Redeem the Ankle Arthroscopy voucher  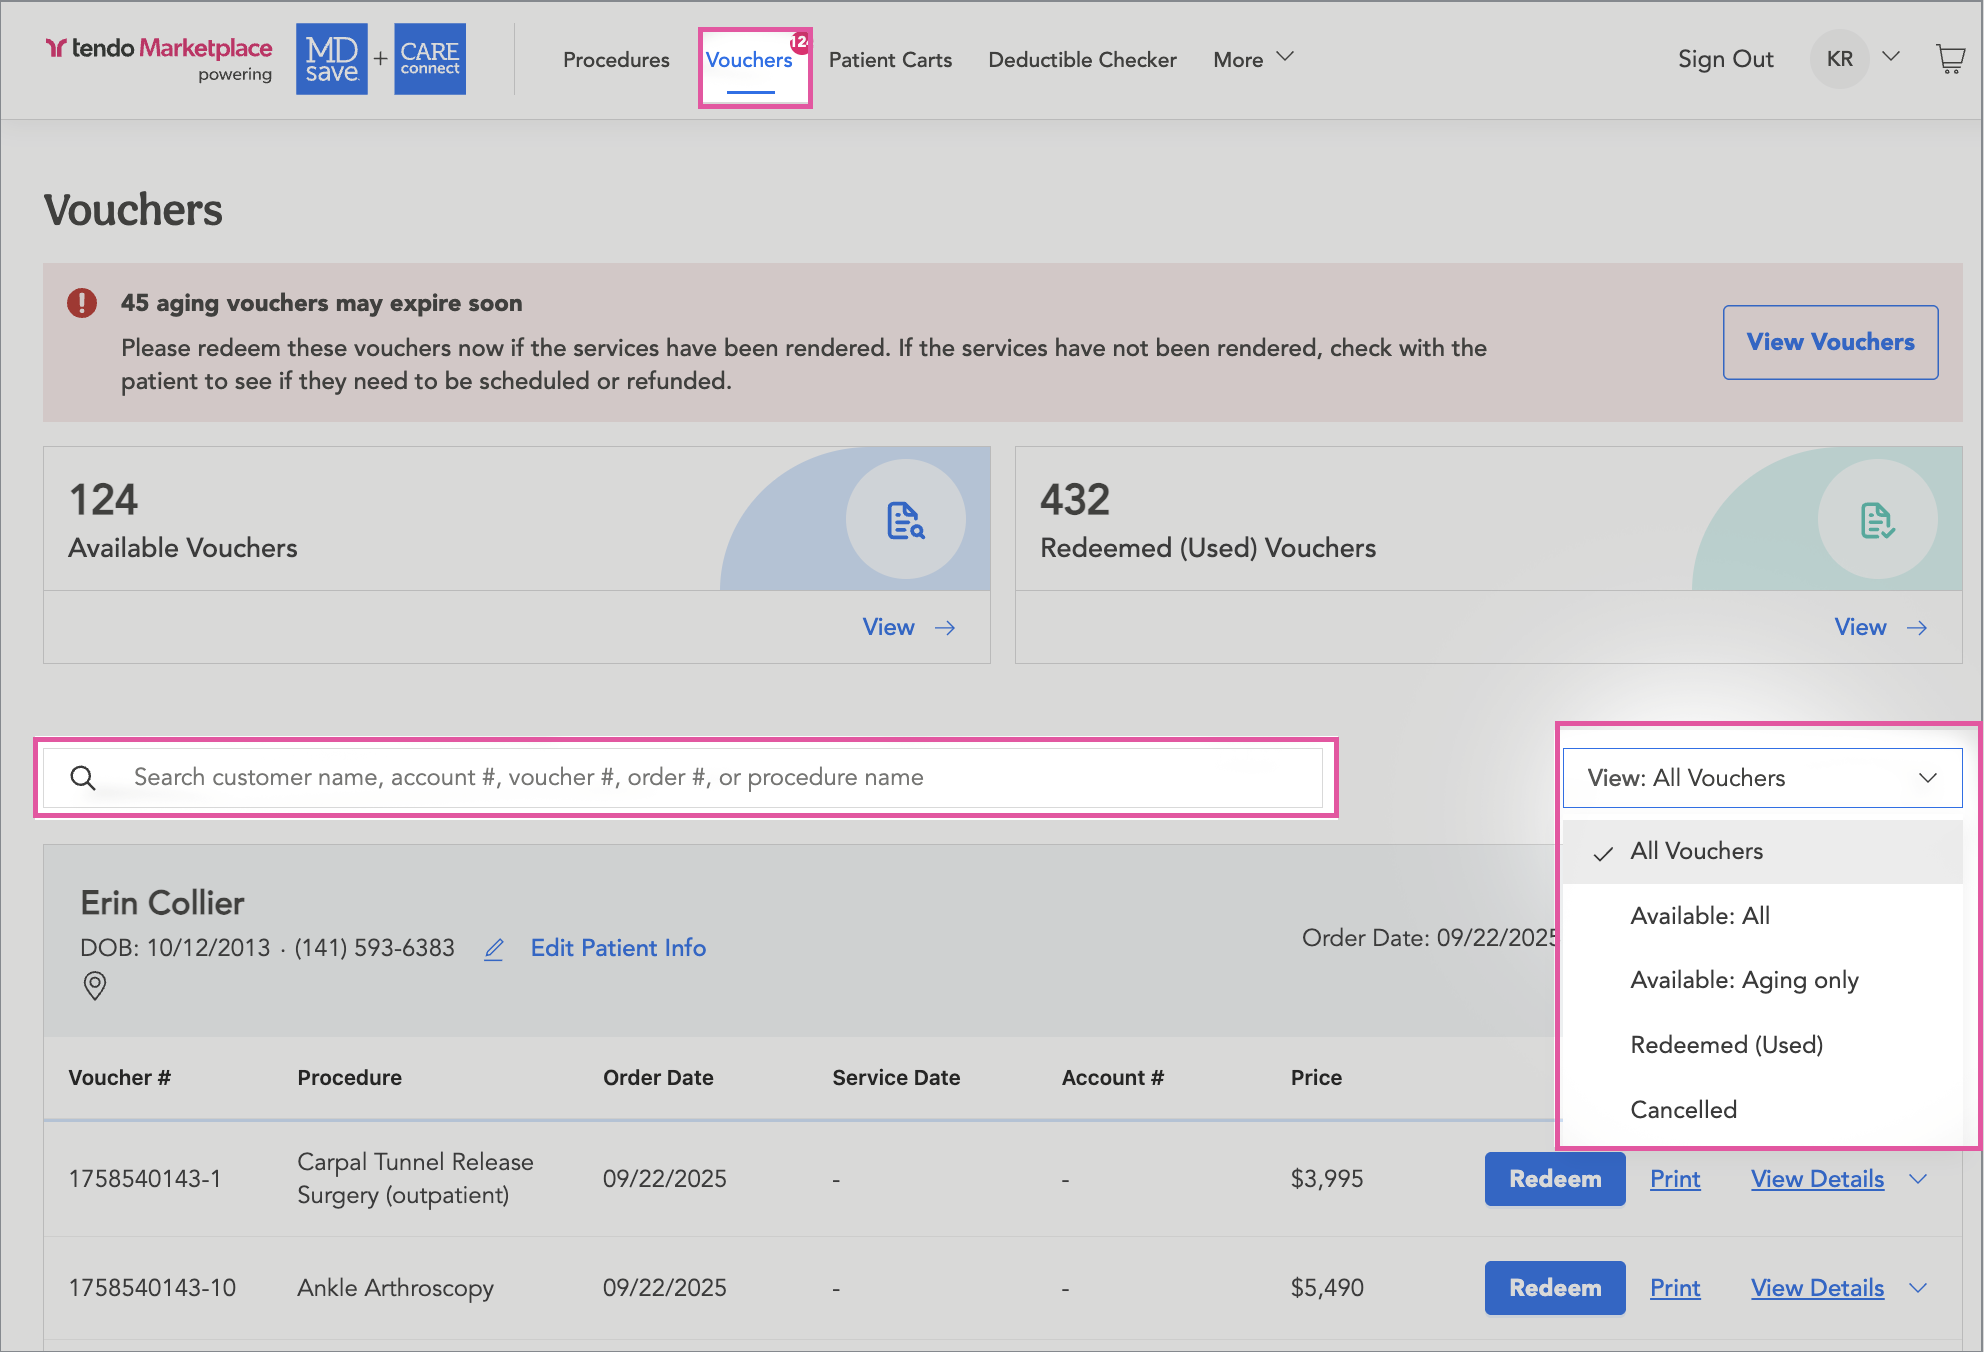point(1554,1288)
